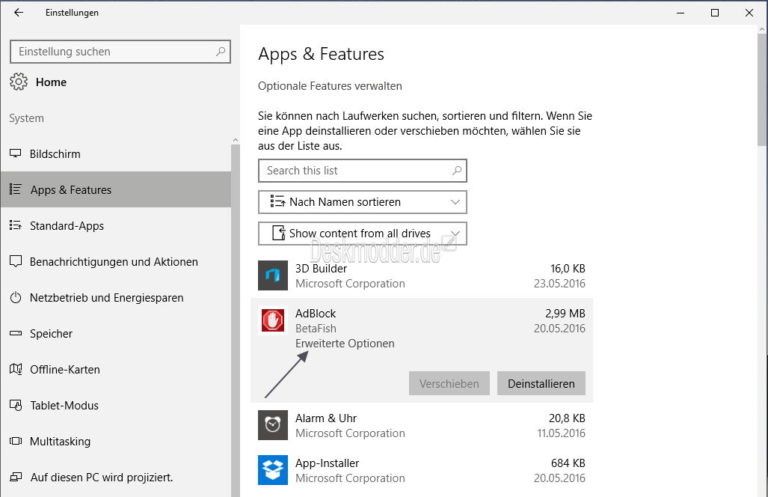
Task: Click the drive icon in Show content dropdown
Action: click(x=279, y=233)
